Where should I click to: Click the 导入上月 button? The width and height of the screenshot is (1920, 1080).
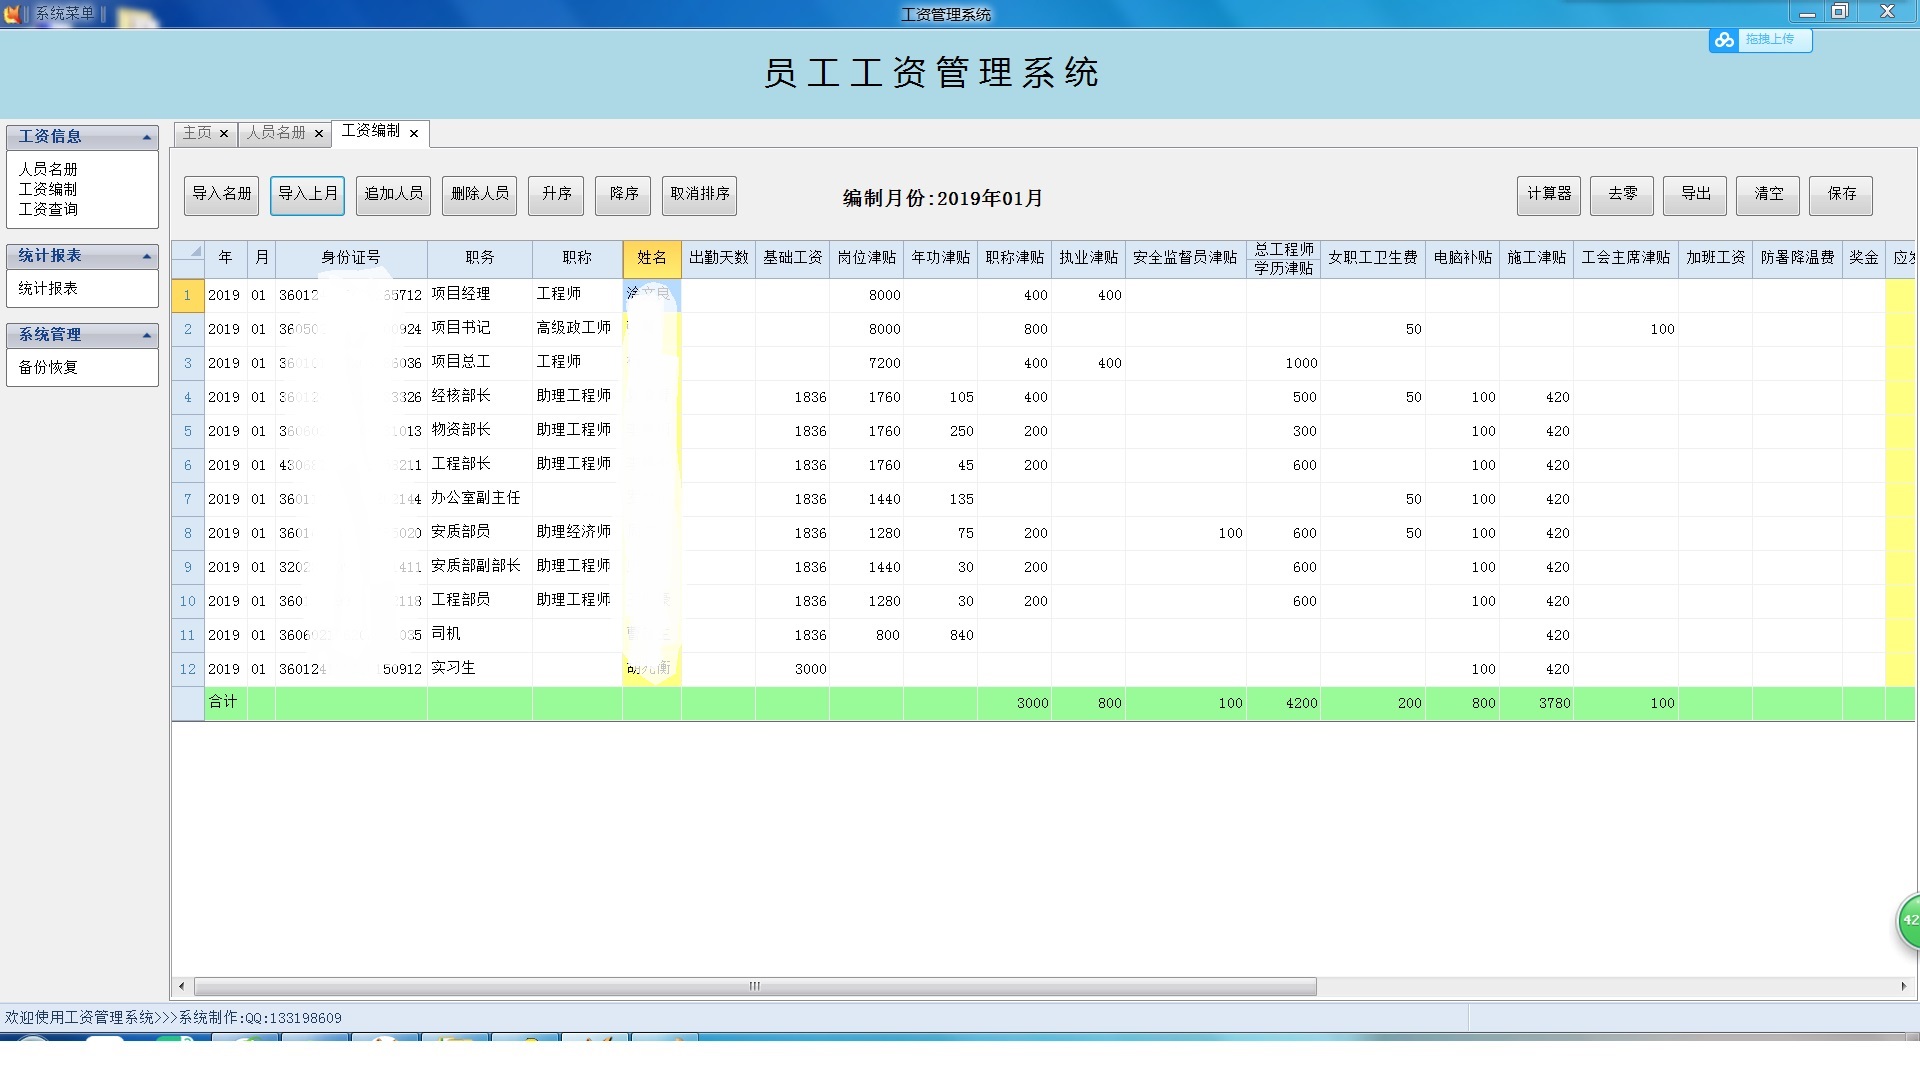coord(307,195)
